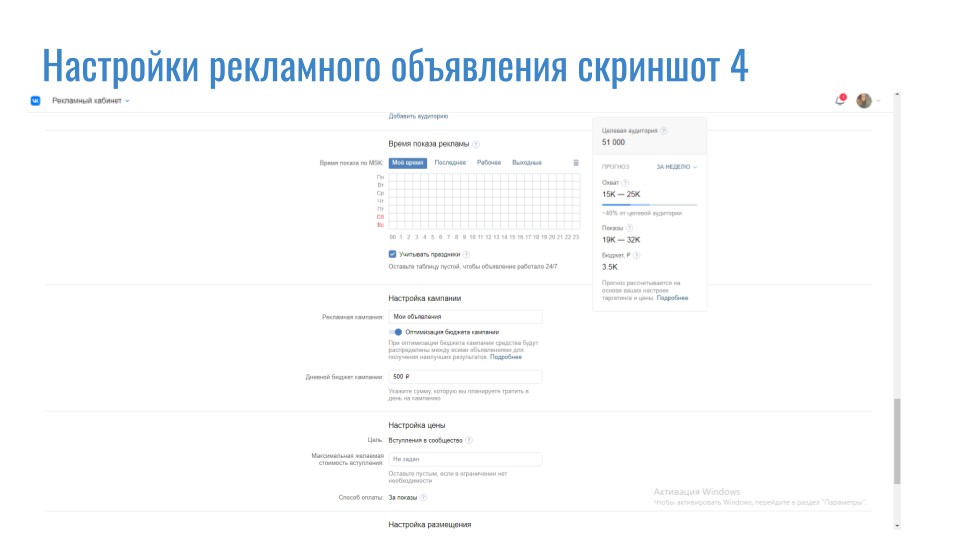
Task: Open the Рекламная кампания selection field
Action: (x=465, y=317)
